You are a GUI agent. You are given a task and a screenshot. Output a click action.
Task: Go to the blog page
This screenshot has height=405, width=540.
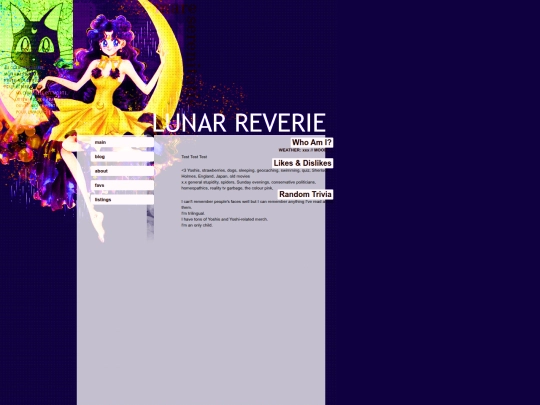click(122, 157)
